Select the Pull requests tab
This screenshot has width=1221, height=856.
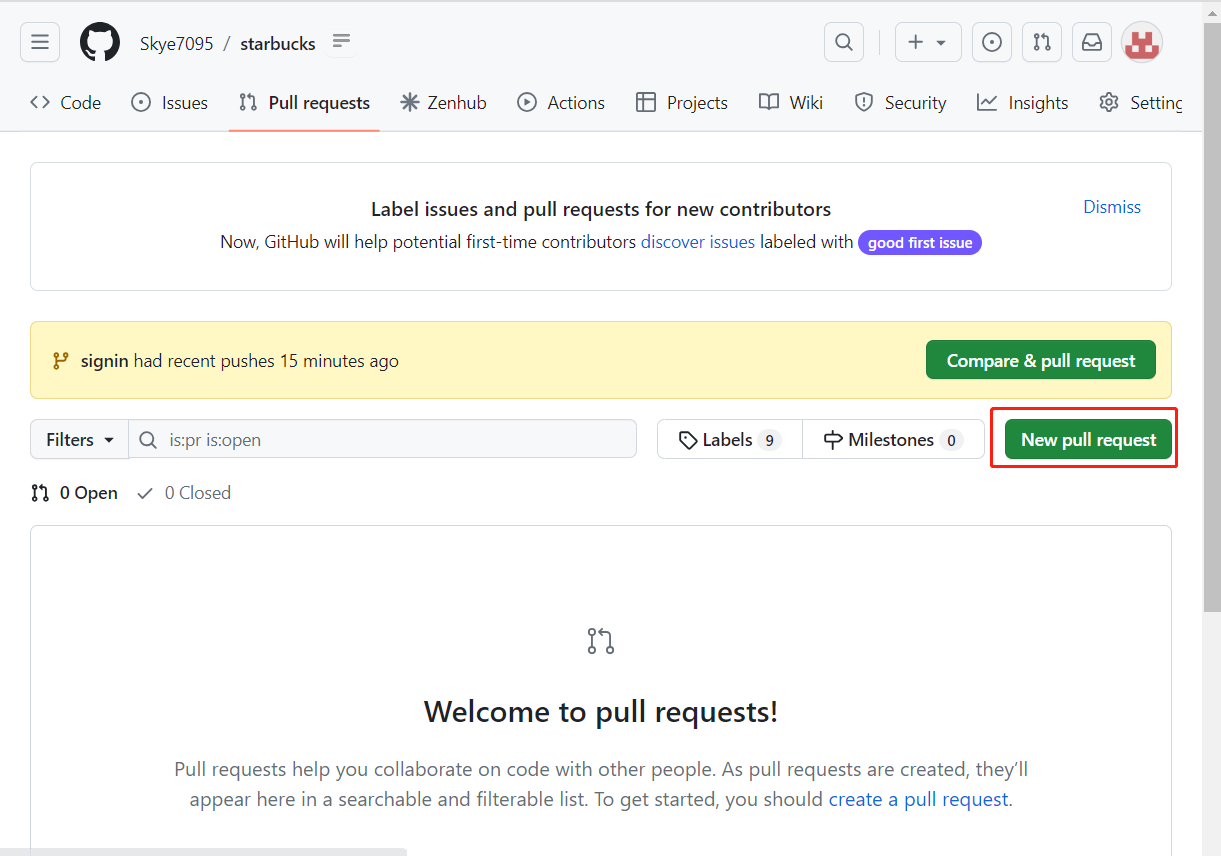pos(304,102)
